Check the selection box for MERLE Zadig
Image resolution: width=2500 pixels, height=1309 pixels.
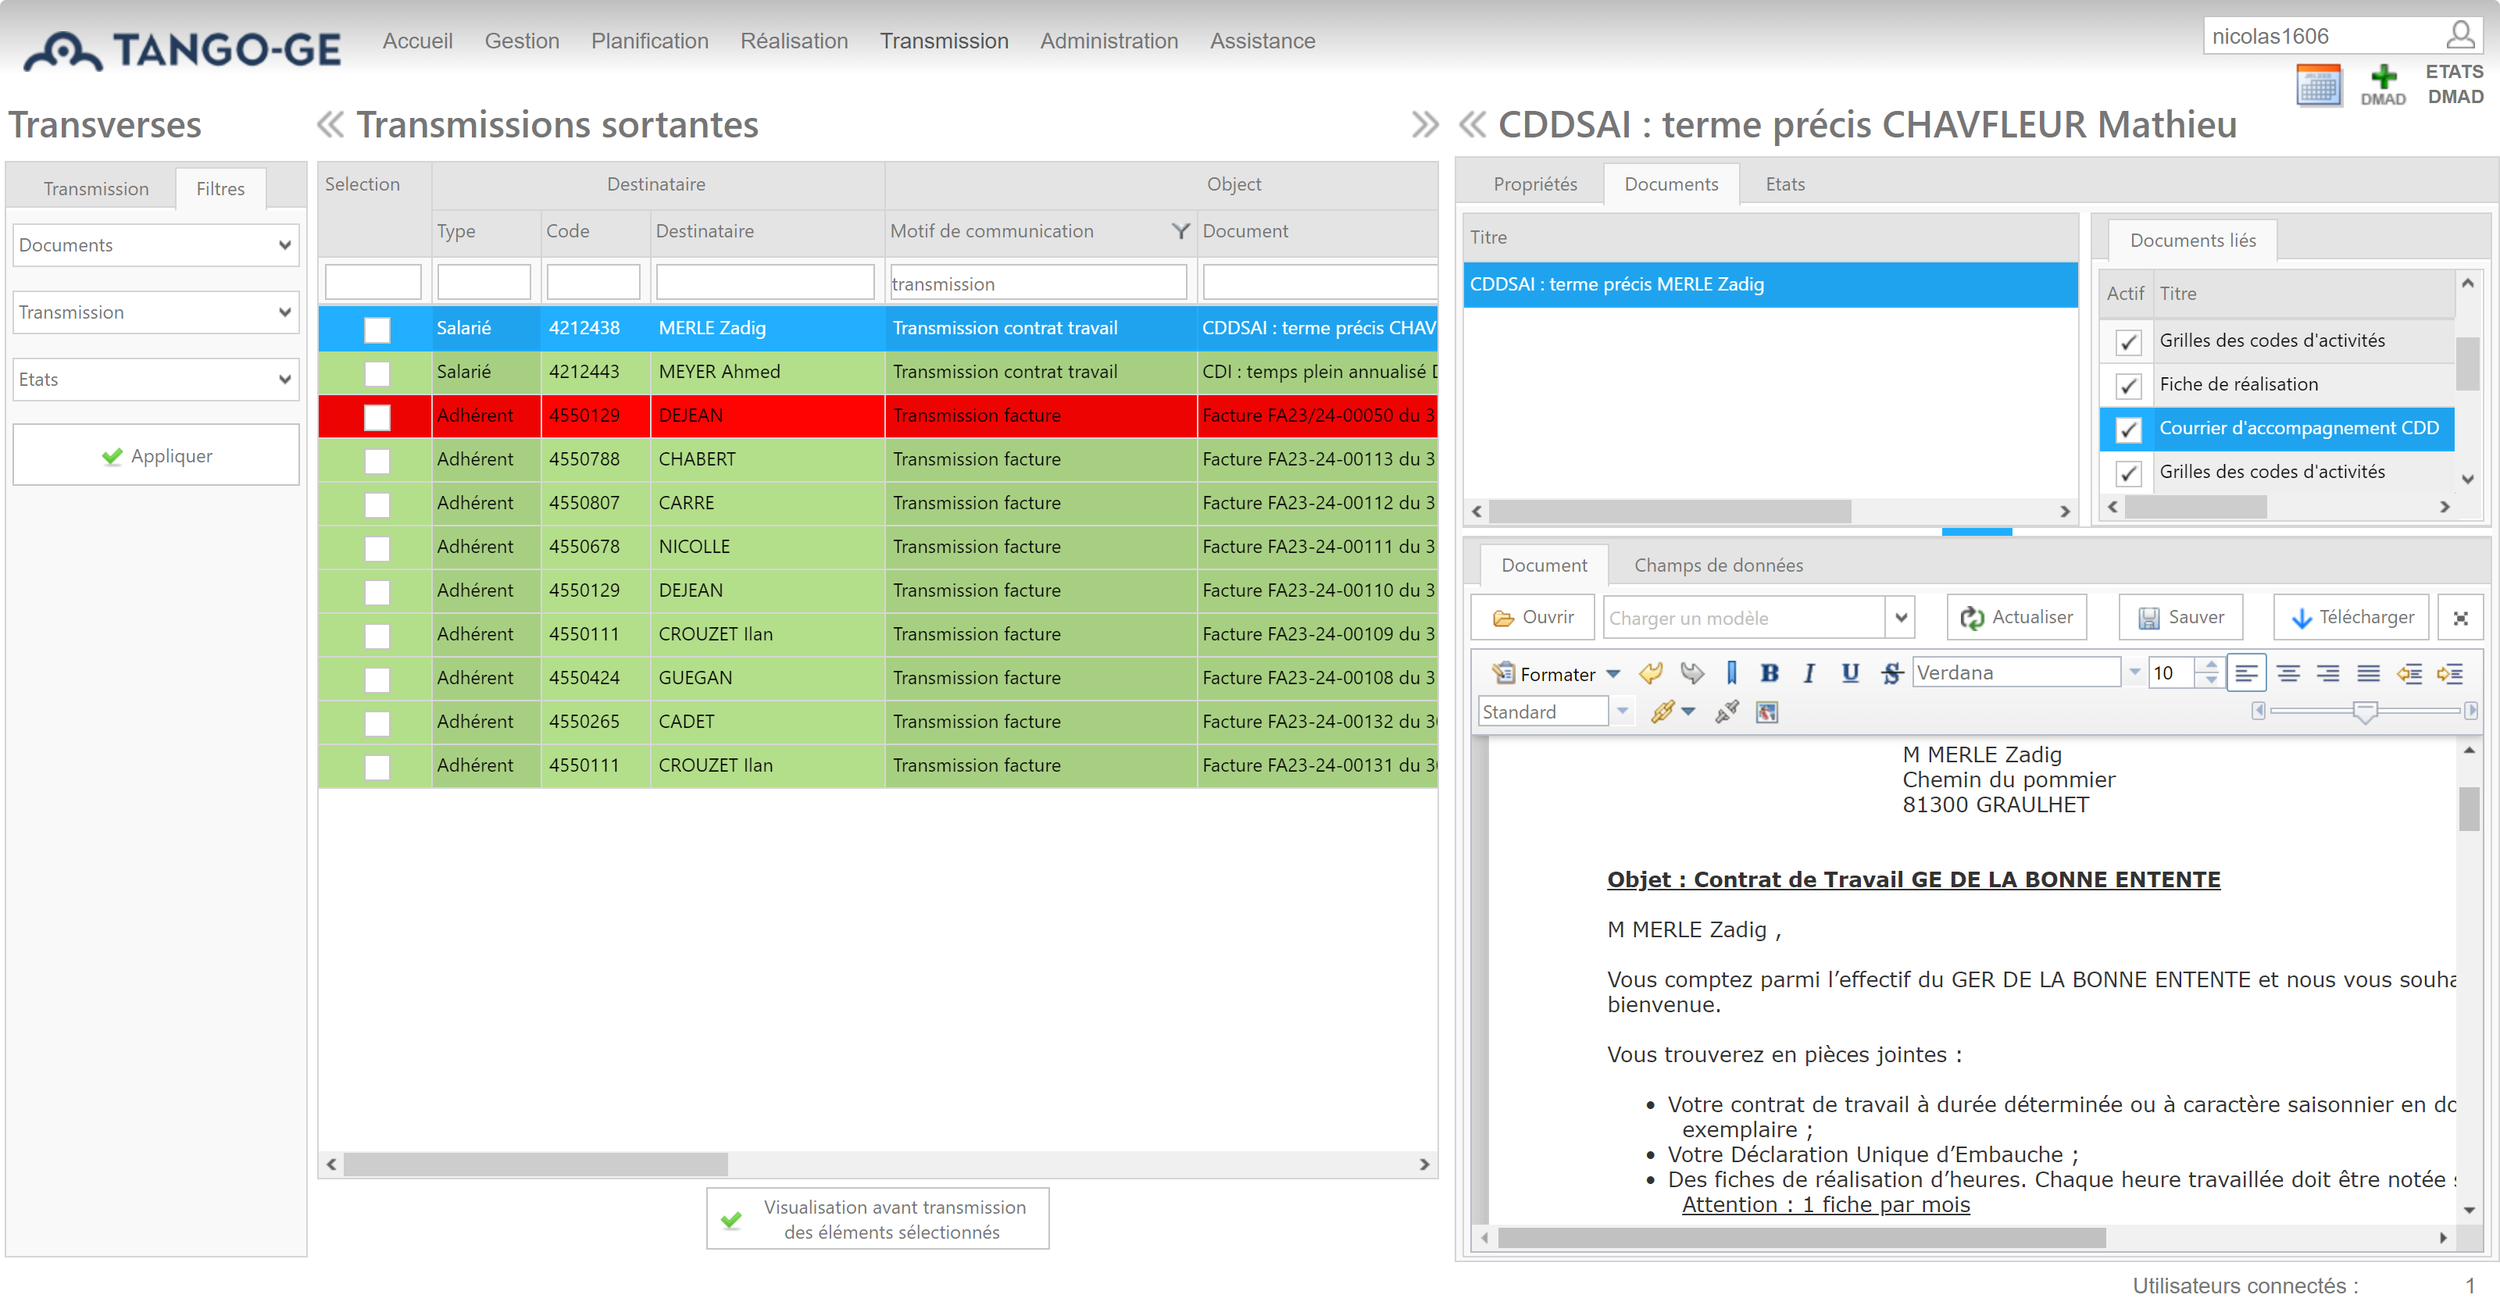click(x=377, y=329)
